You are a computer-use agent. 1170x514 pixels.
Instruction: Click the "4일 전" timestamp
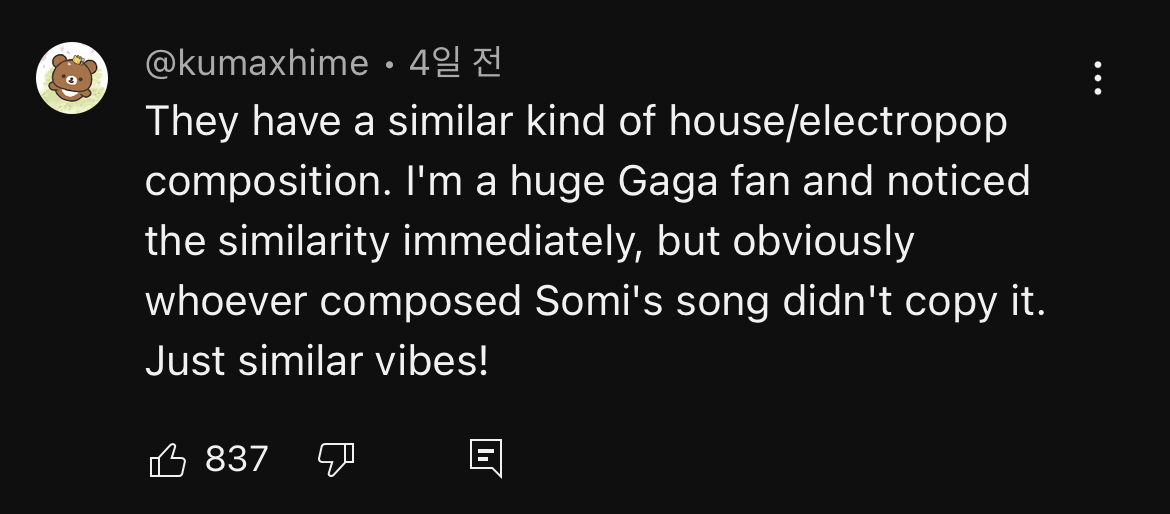(455, 64)
